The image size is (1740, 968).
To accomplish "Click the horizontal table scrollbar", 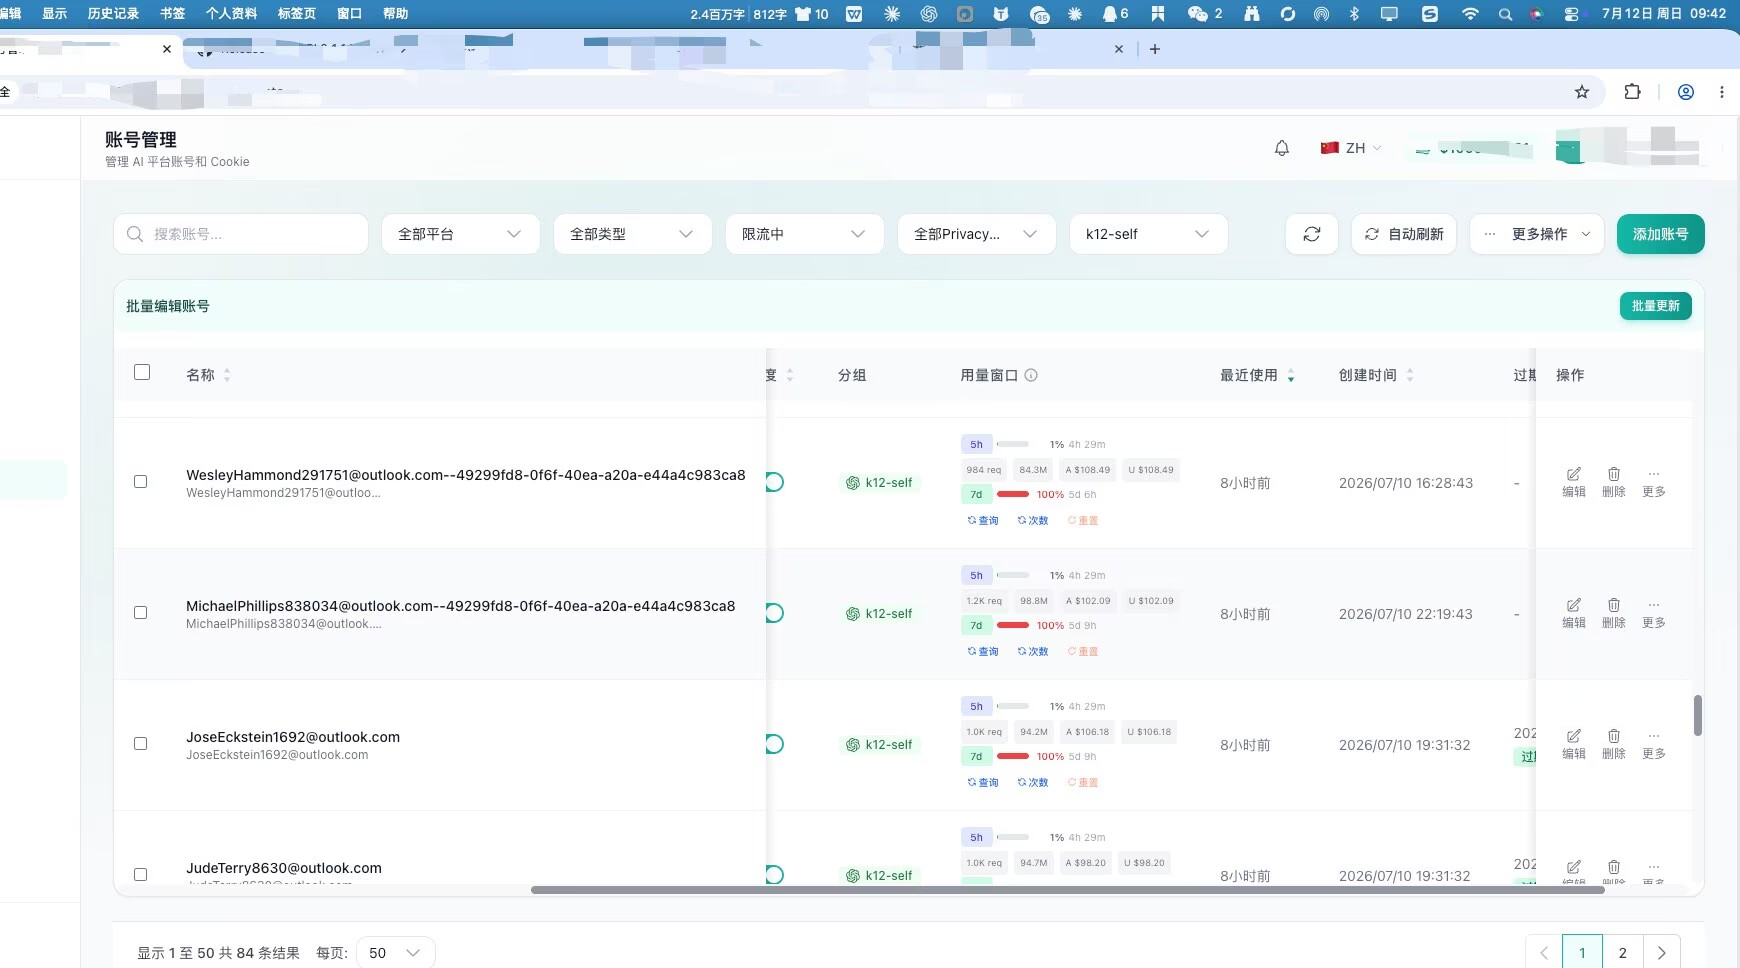I will tap(1067, 889).
